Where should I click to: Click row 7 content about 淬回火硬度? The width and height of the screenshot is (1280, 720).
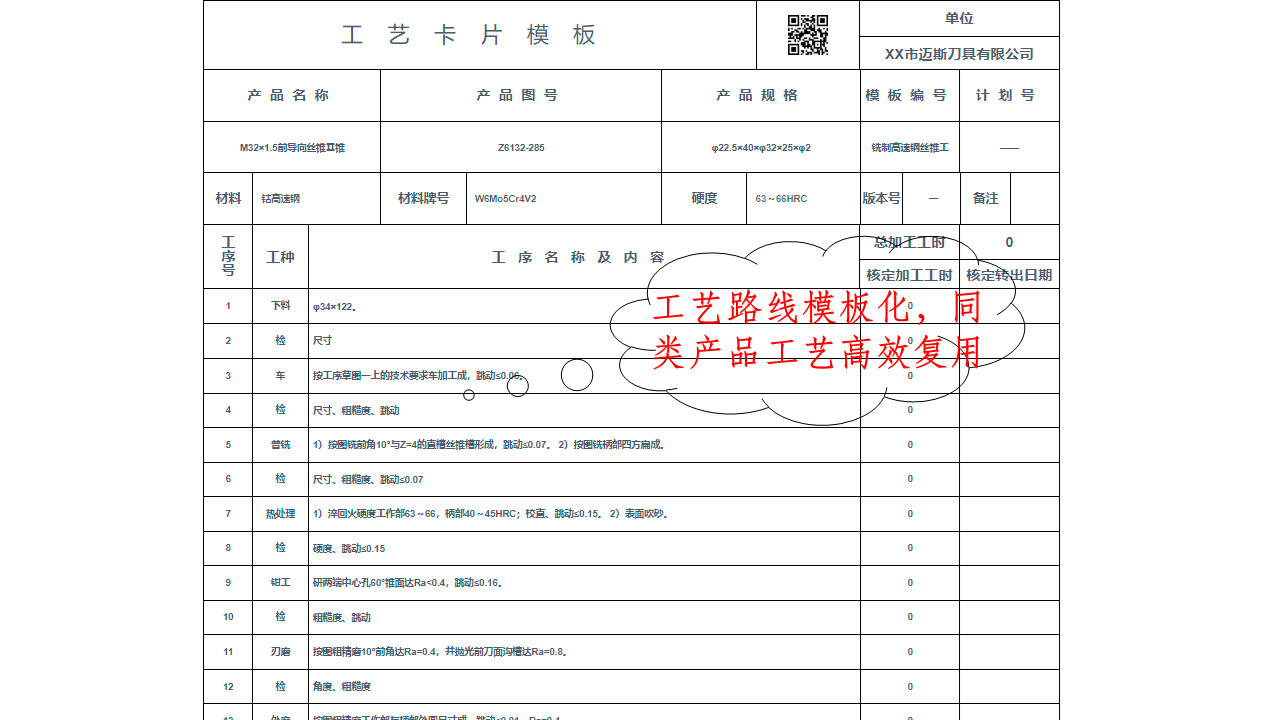point(584,514)
